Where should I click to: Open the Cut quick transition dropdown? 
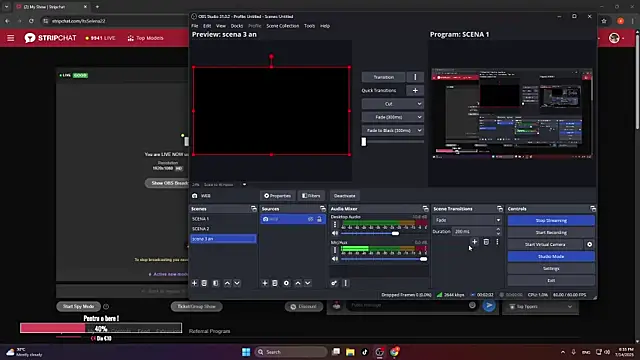tap(393, 104)
